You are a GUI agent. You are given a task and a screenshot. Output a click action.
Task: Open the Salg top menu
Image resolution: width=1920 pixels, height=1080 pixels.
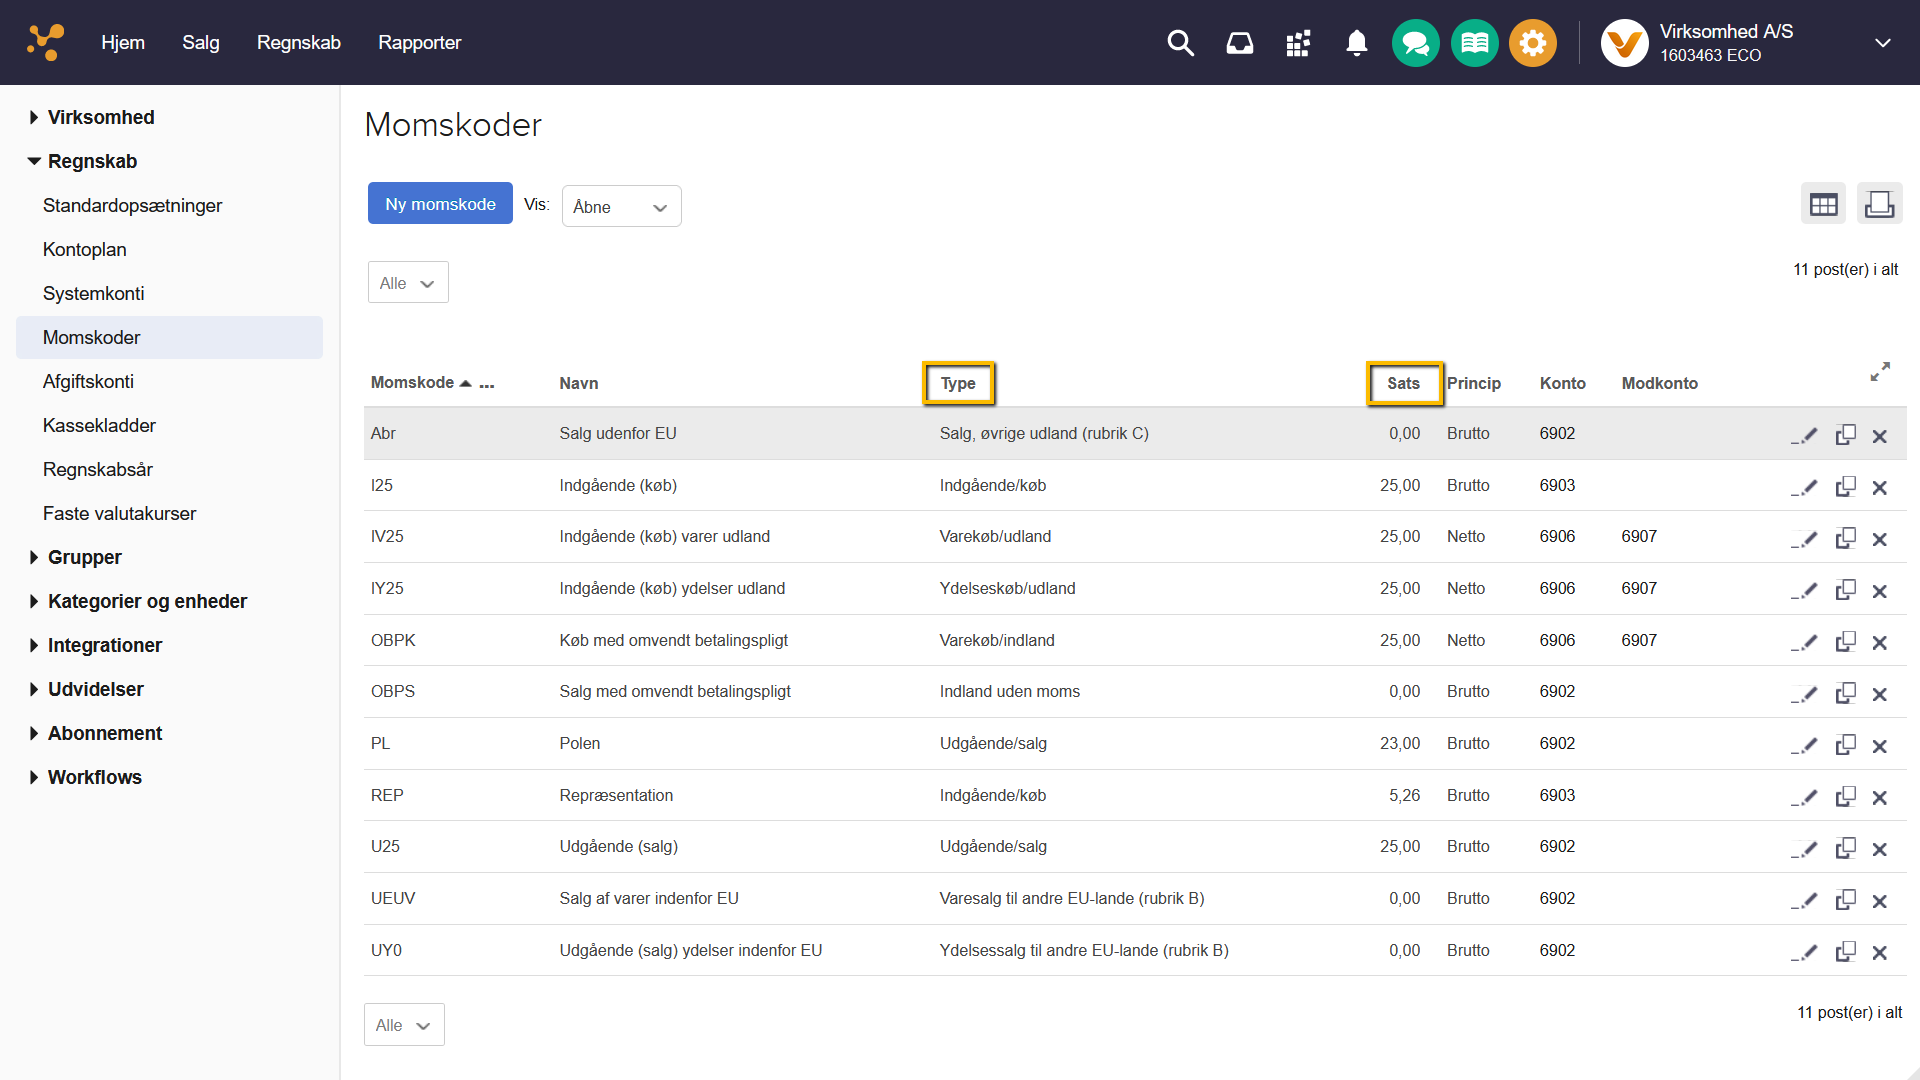point(200,42)
